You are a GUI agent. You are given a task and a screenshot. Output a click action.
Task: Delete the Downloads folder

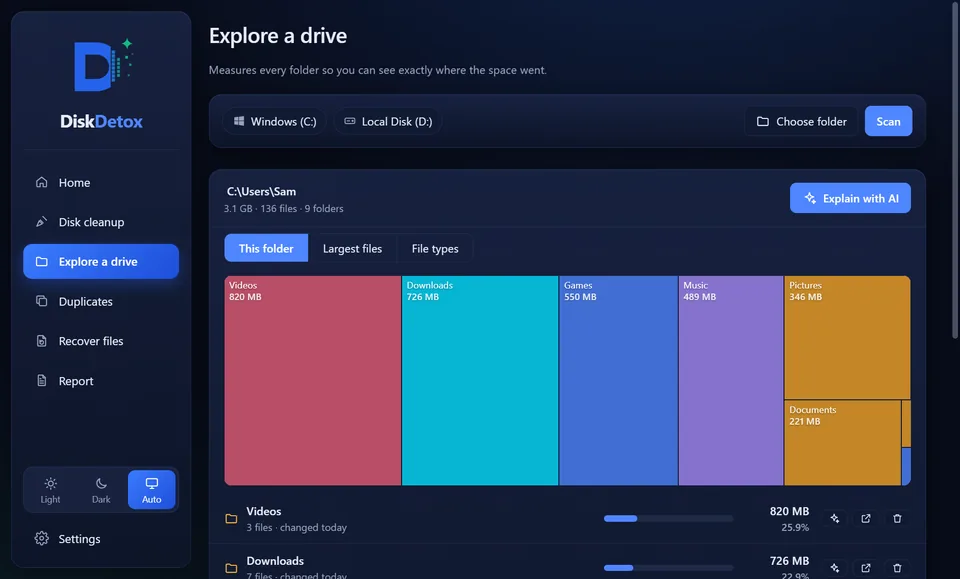pos(897,568)
